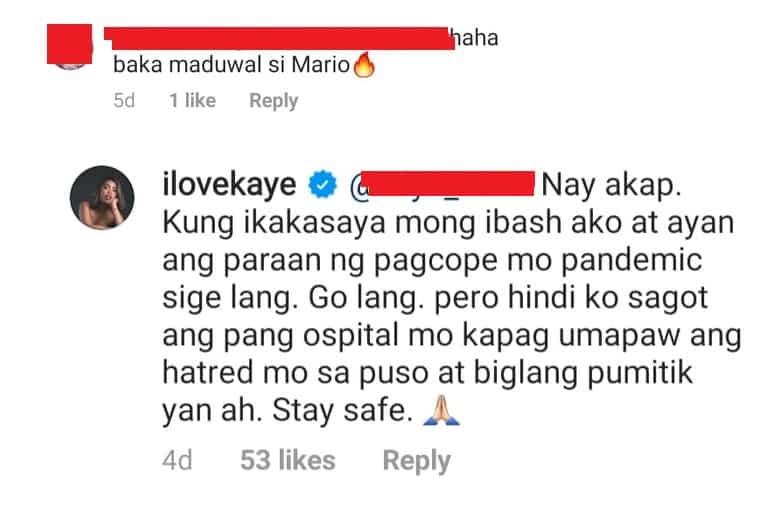Click Reply under the 5d comment
The image size is (768, 514).
(x=273, y=100)
